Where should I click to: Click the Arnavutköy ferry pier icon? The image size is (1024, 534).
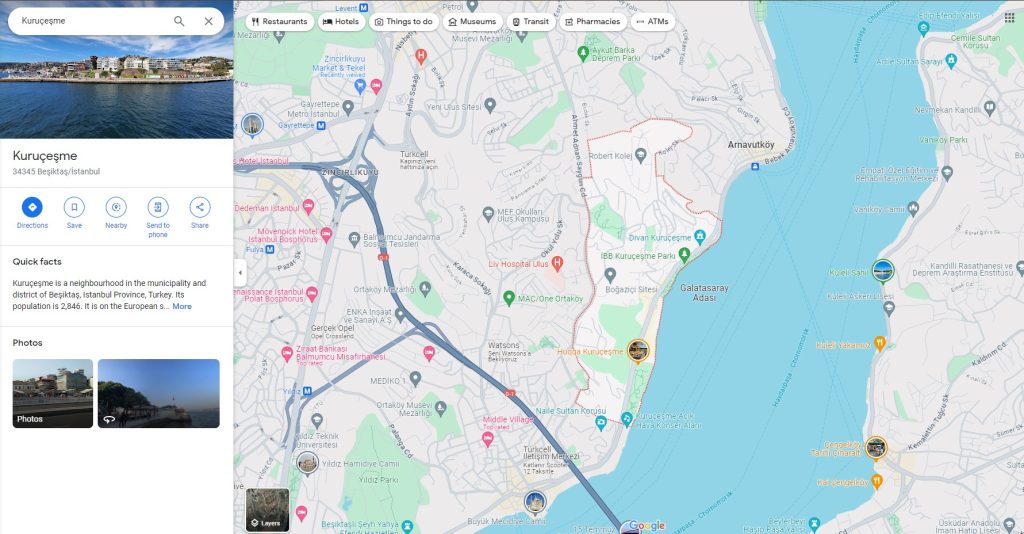(x=755, y=166)
